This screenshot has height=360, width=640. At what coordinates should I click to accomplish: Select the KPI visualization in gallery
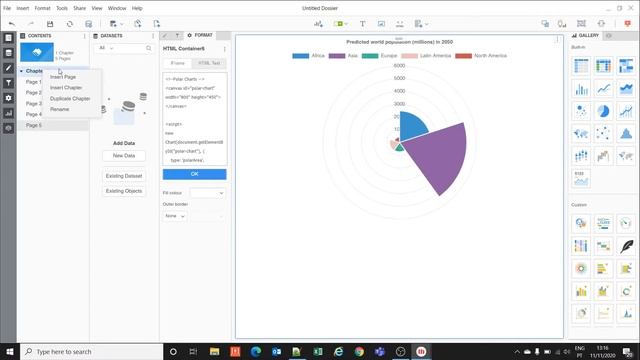click(581, 178)
